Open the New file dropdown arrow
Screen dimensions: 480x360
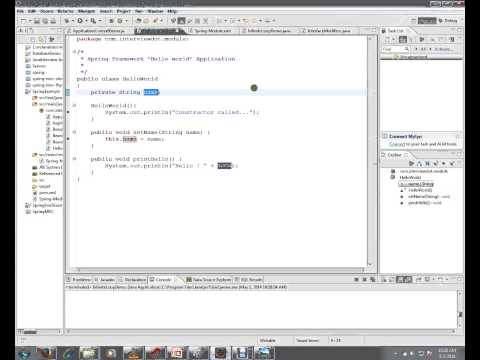(30, 21)
